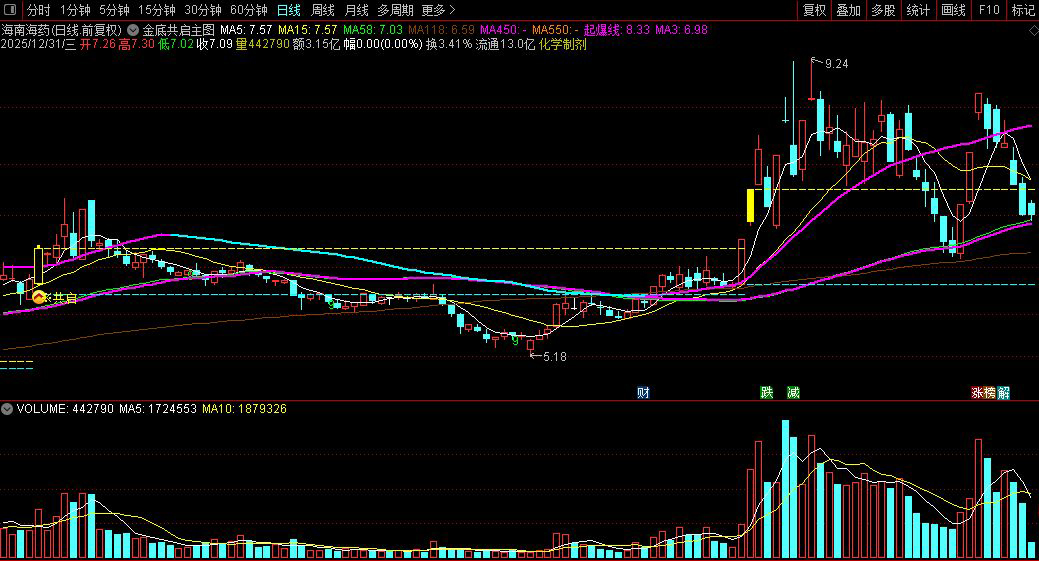Switch to 周线 weekly chart
1039x561 pixels.
(323, 10)
